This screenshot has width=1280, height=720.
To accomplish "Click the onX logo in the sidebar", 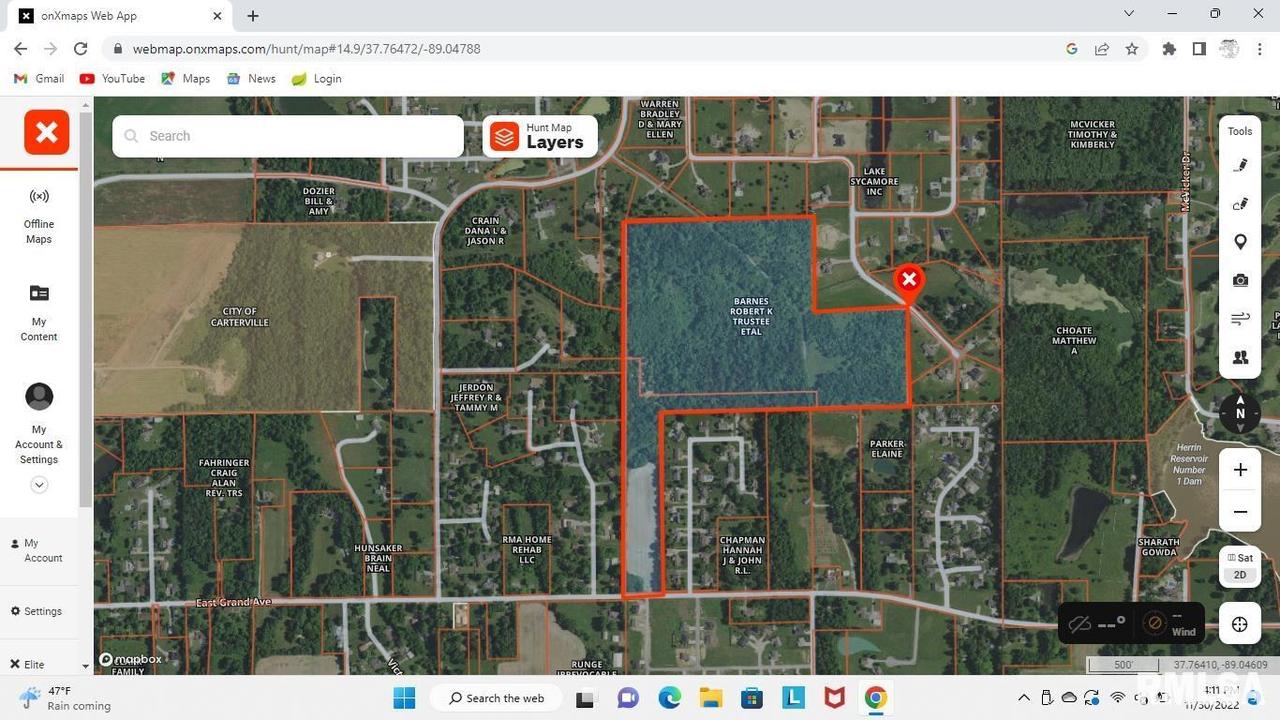I will 46,131.
